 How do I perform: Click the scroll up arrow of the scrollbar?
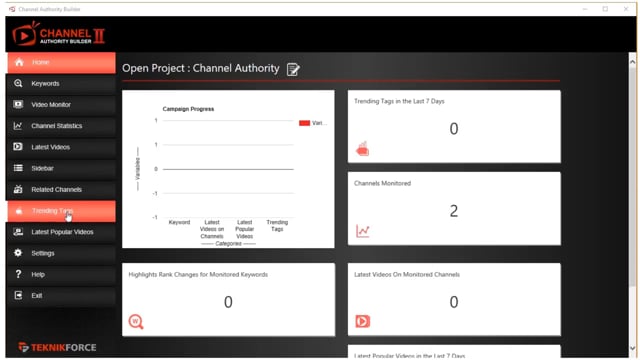pyautogui.click(x=632, y=62)
